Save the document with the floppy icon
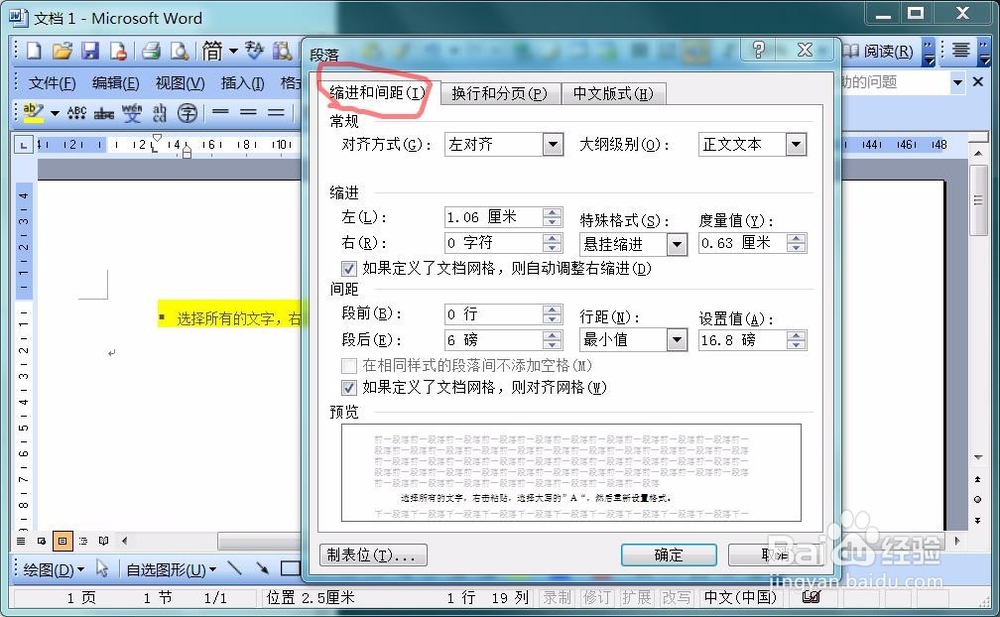This screenshot has width=1000, height=617. [x=90, y=50]
